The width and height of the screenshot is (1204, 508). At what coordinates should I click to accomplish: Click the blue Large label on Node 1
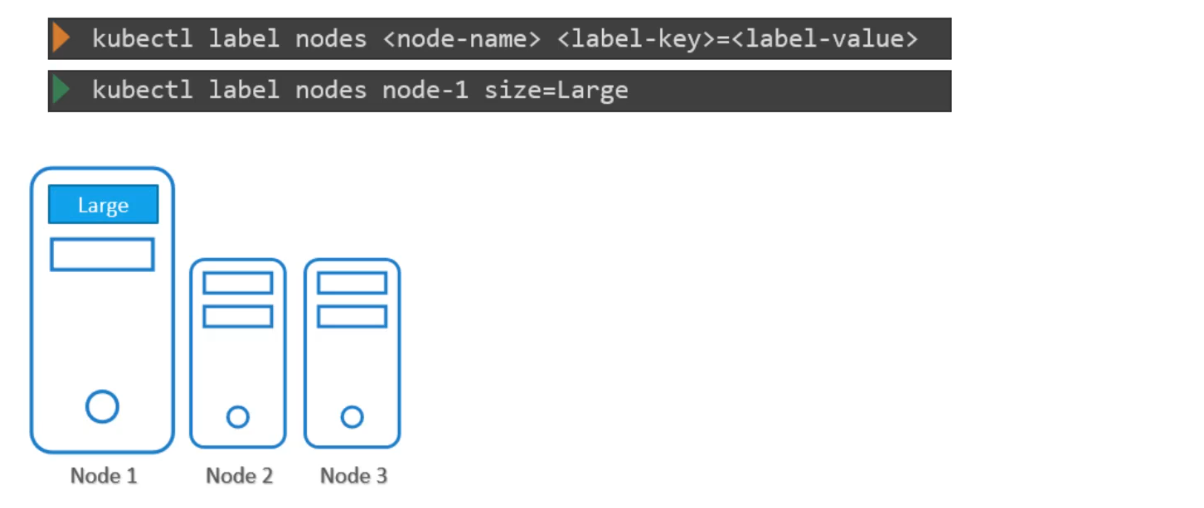[103, 205]
